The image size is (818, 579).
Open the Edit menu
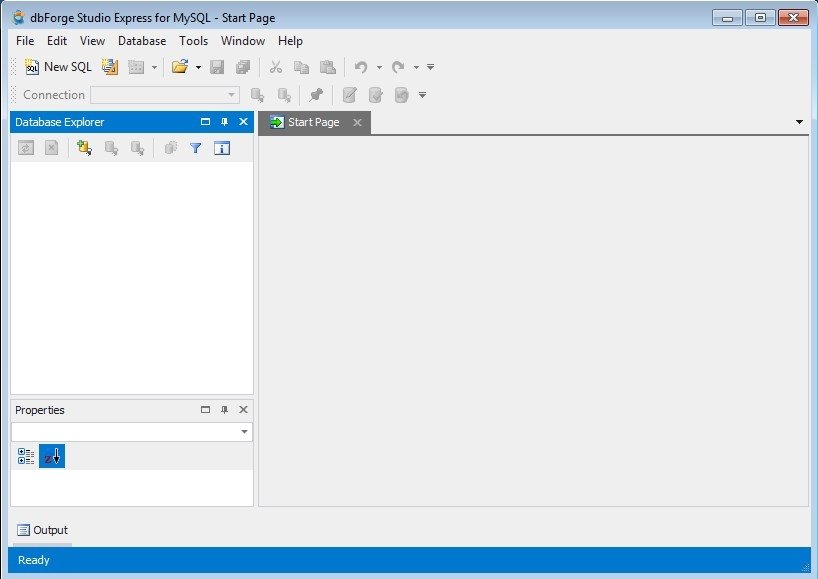[x=57, y=41]
